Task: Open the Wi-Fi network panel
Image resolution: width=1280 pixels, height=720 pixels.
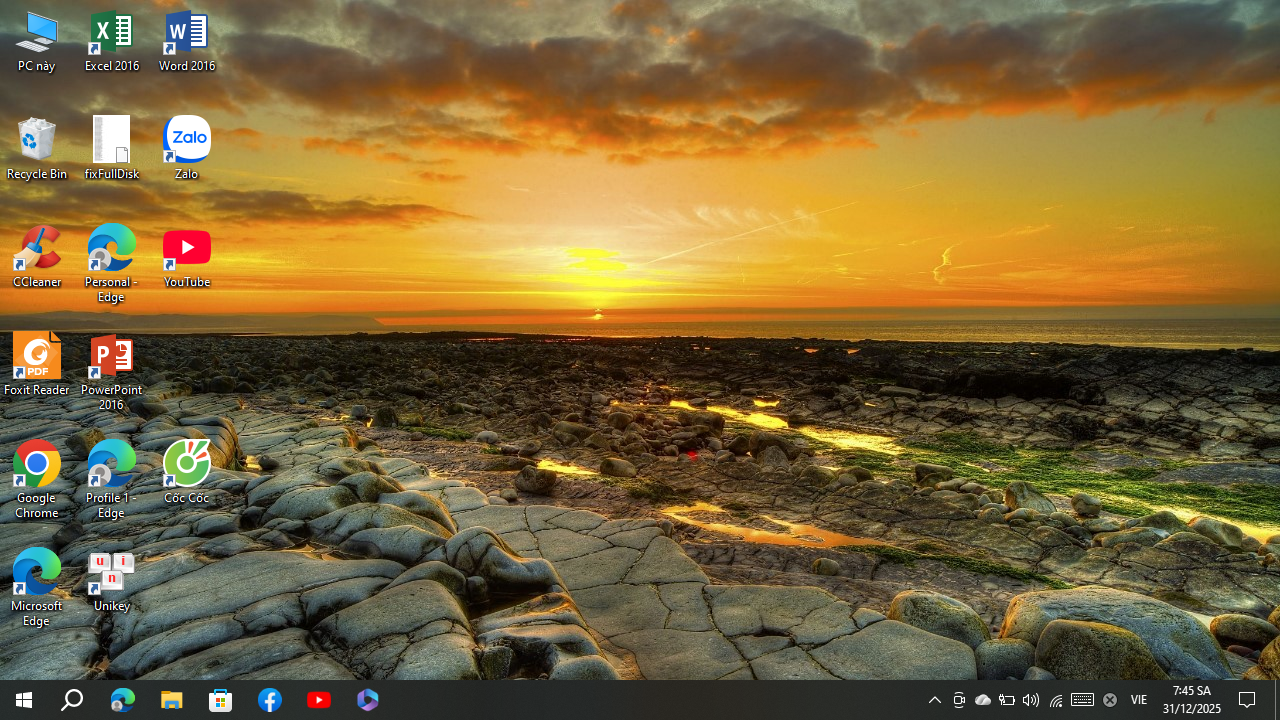Action: coord(1056,700)
